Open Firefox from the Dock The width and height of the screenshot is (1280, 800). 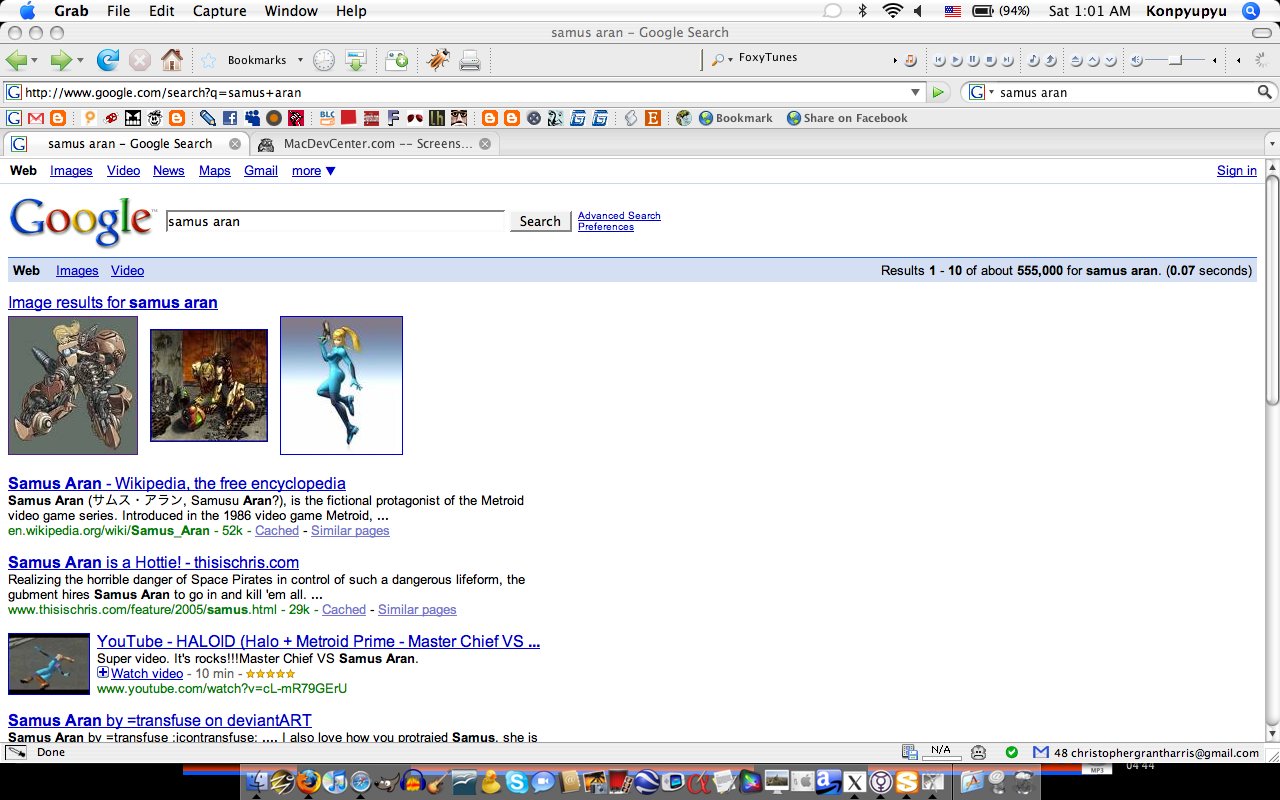(308, 782)
